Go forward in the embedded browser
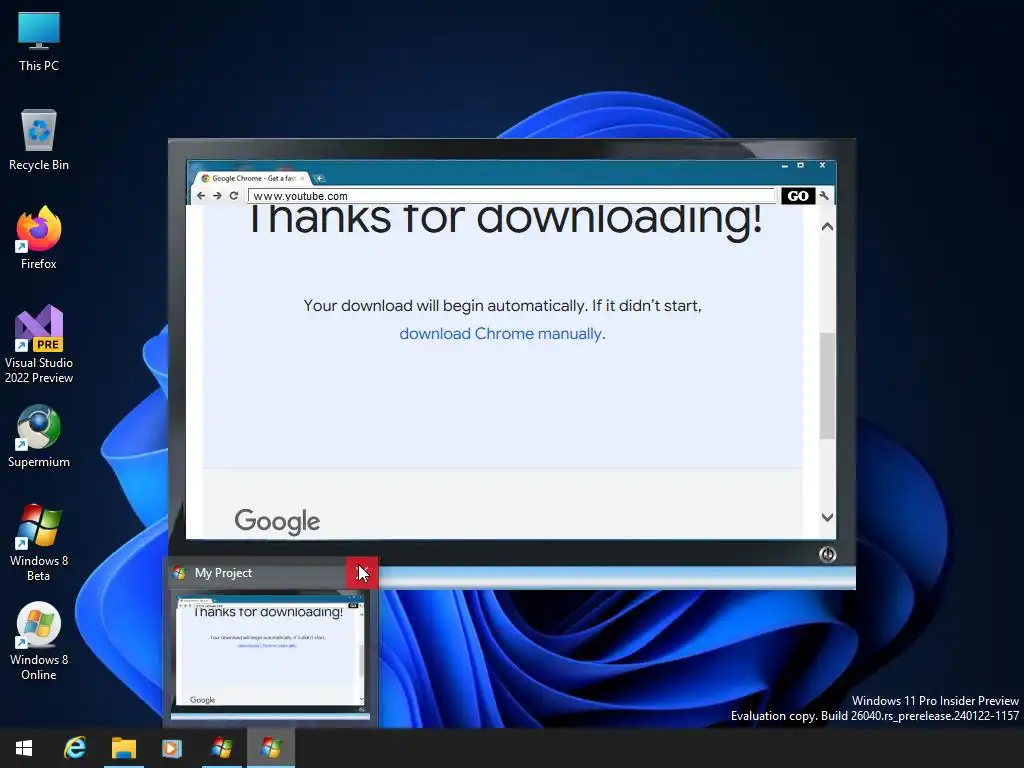 tap(217, 195)
